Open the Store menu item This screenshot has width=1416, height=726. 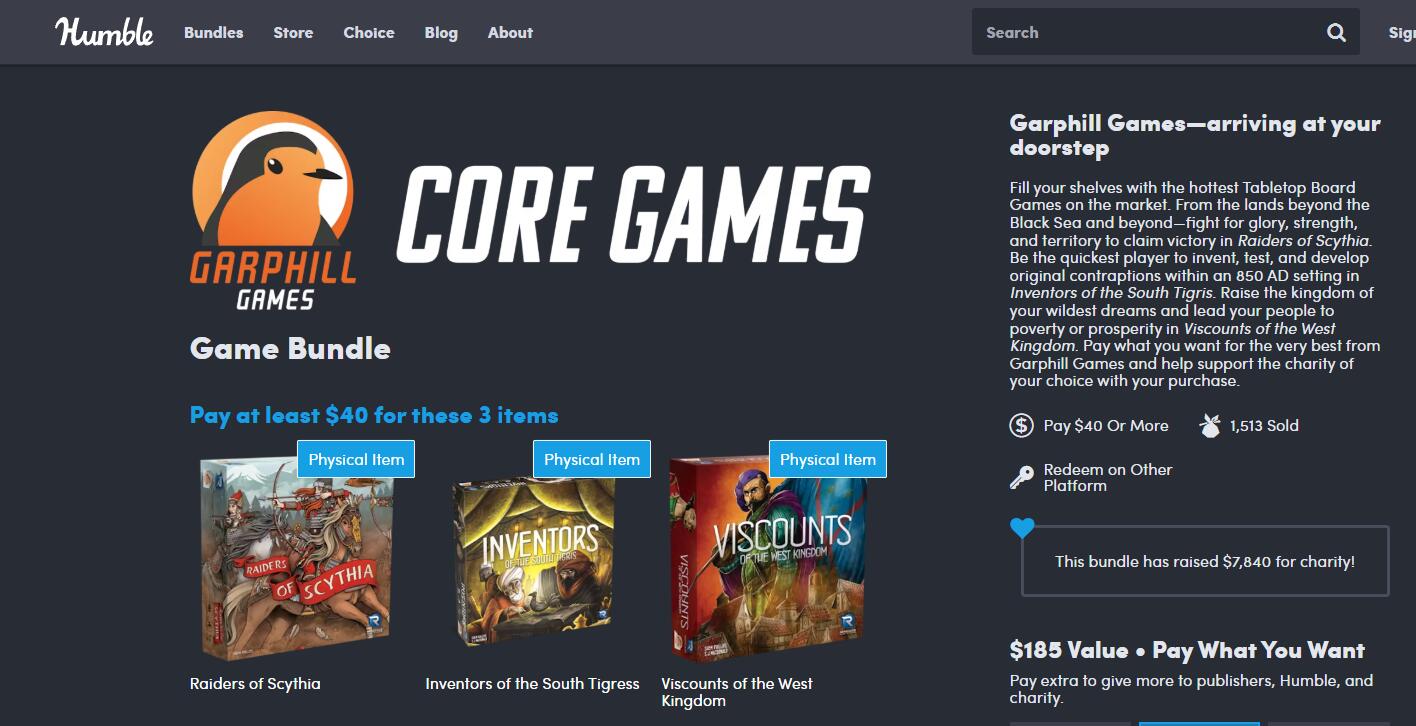point(293,32)
